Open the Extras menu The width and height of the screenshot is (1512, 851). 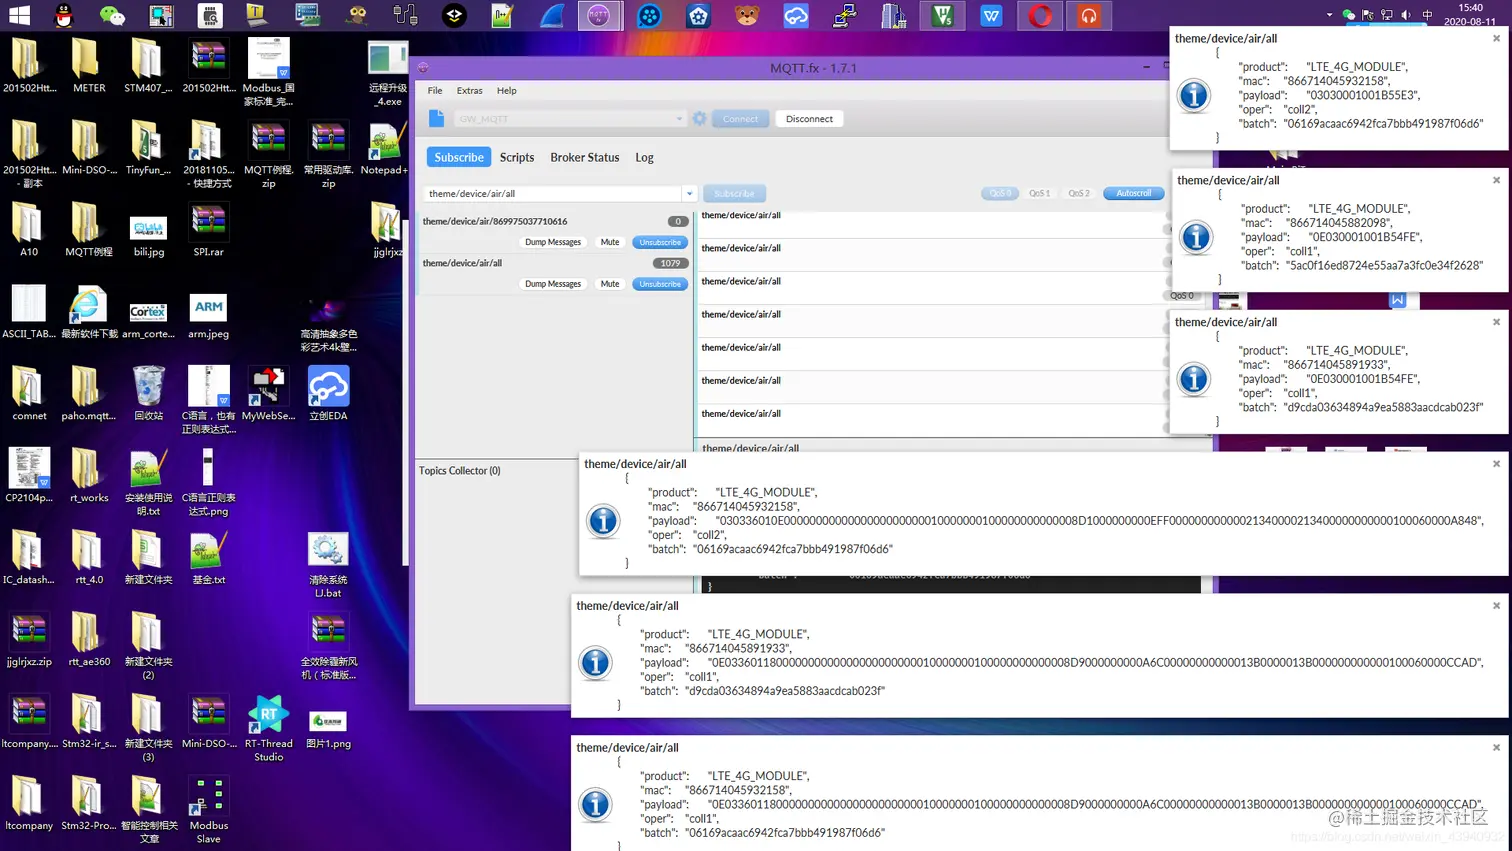pyautogui.click(x=469, y=90)
